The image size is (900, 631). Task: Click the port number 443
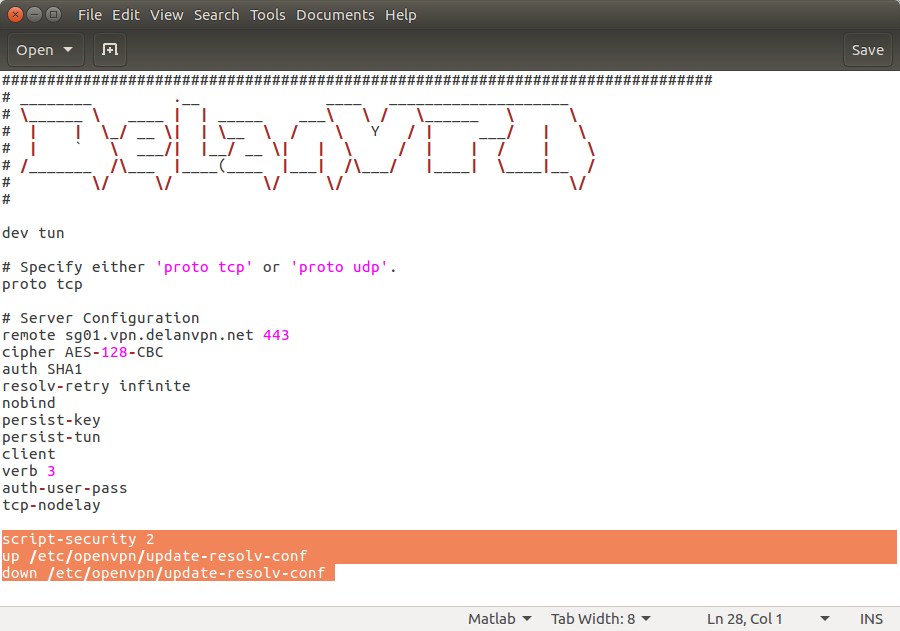(276, 335)
